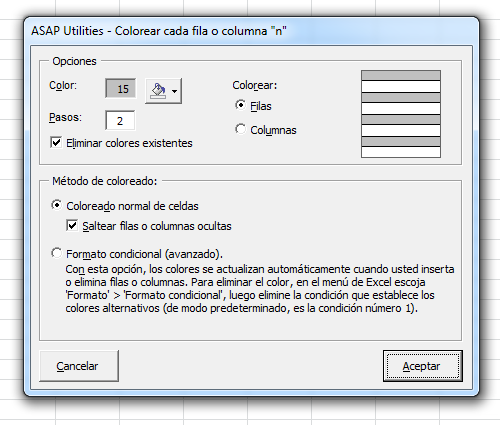Viewport: 500px width, 425px height.
Task: Click the dialog title bar text
Action: tap(159, 31)
